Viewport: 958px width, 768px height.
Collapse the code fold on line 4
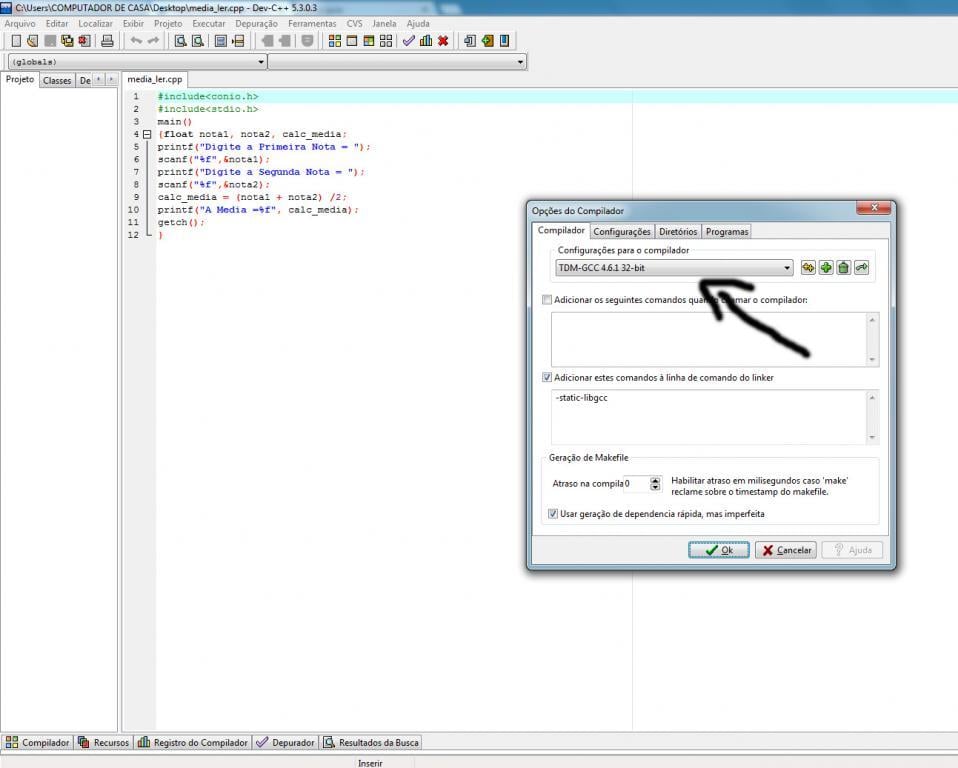pyautogui.click(x=147, y=134)
